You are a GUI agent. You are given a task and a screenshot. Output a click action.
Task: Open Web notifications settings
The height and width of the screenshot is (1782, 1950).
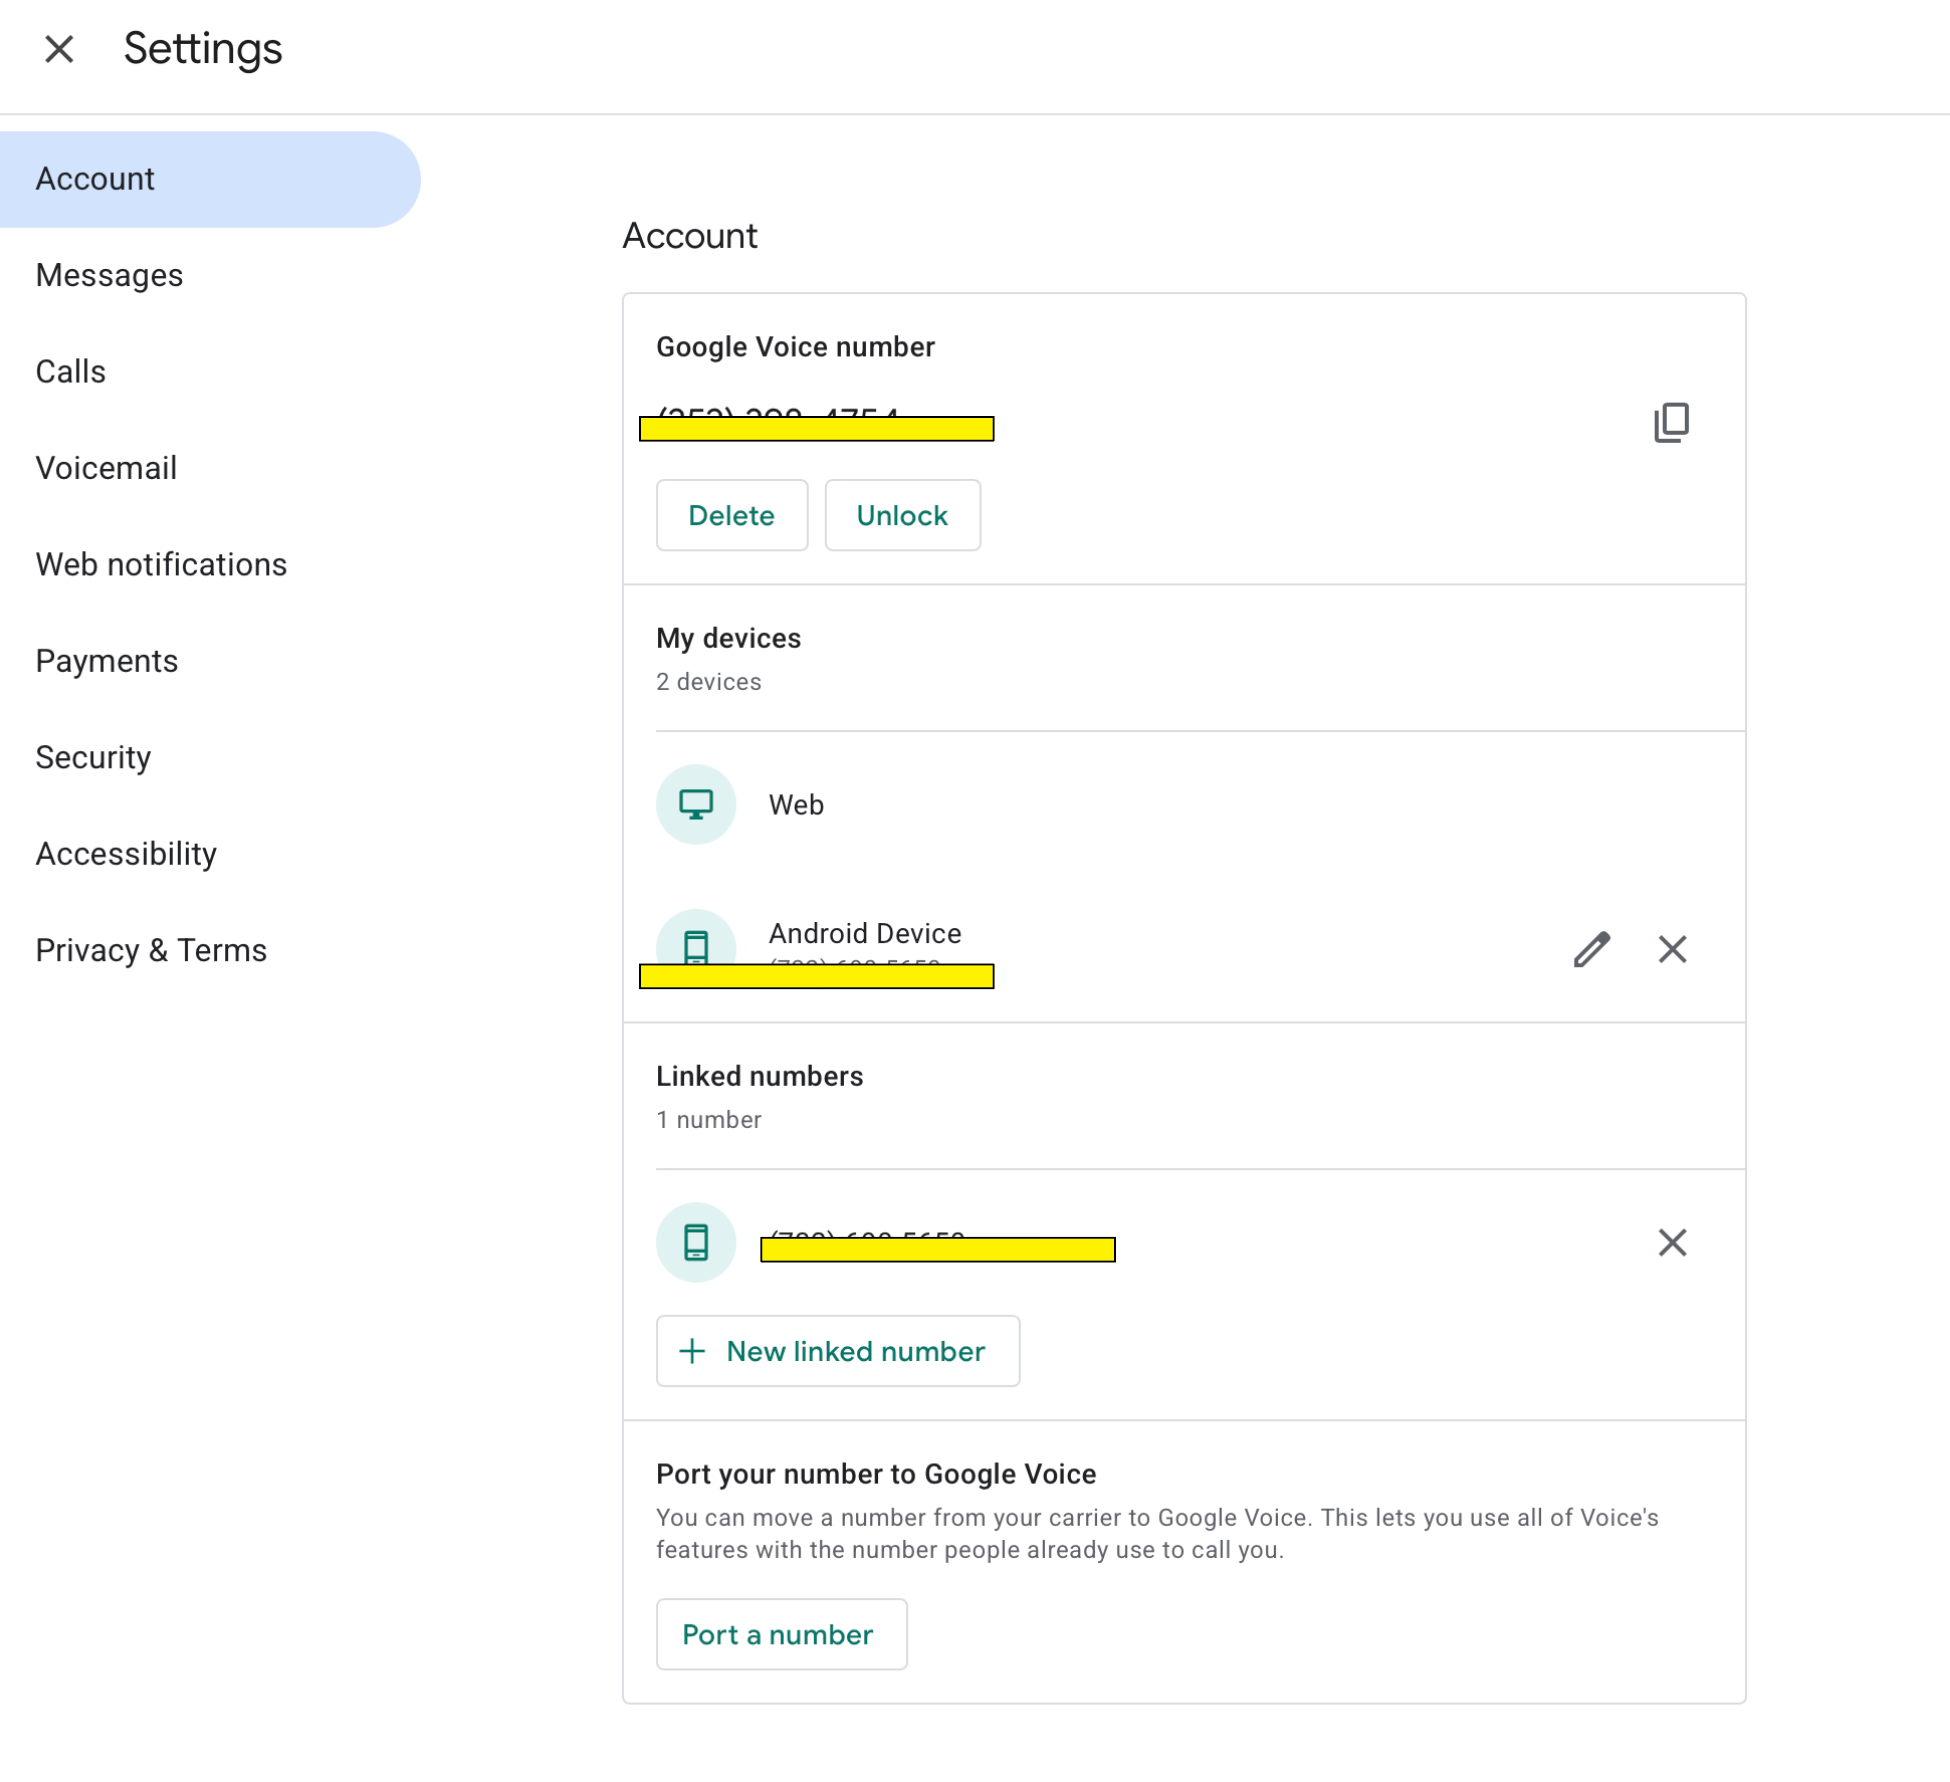(x=161, y=564)
